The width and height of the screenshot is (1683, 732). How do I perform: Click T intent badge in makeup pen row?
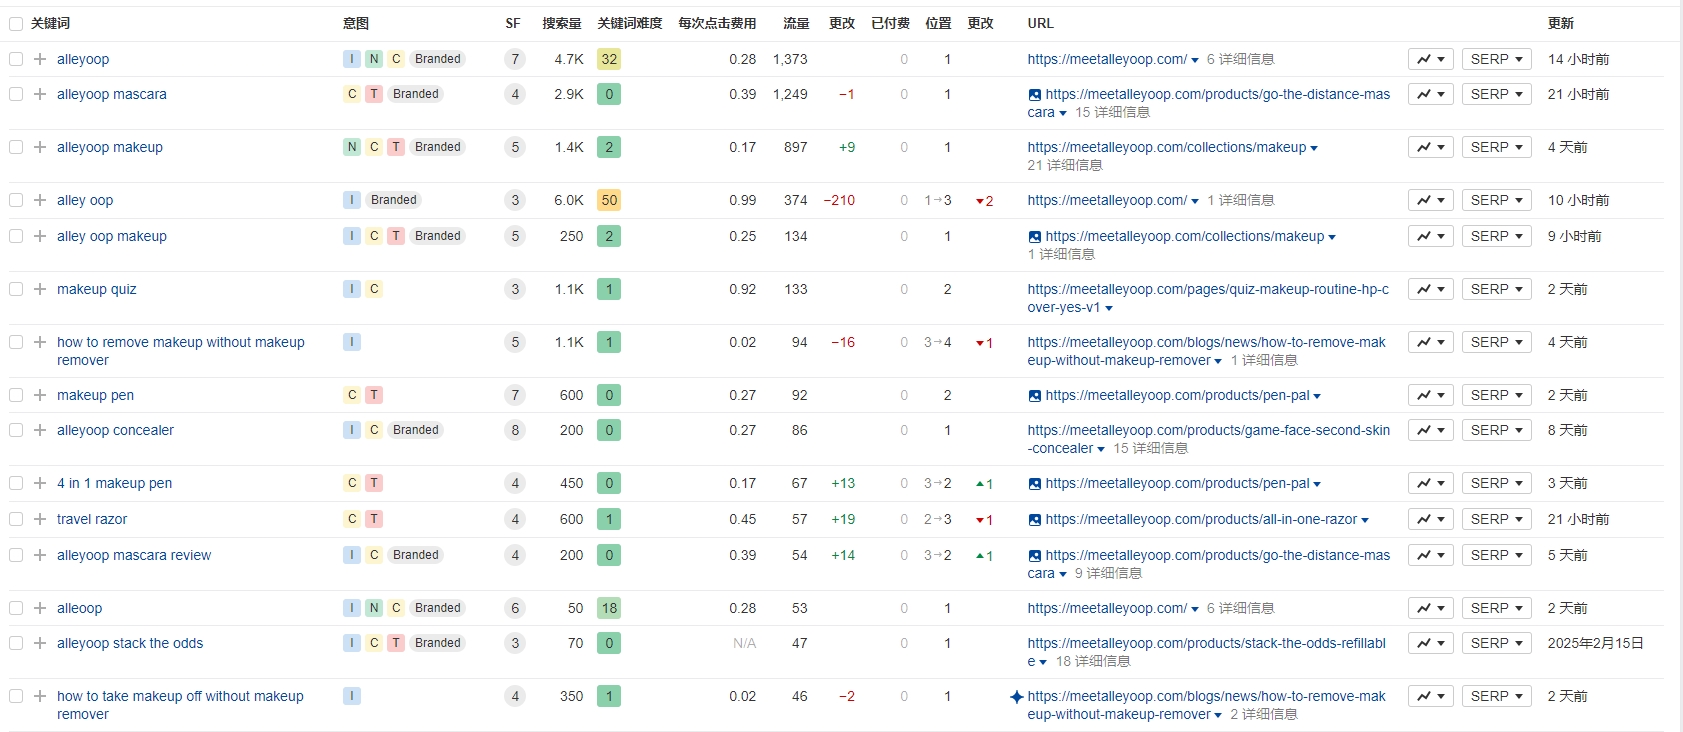pos(374,395)
